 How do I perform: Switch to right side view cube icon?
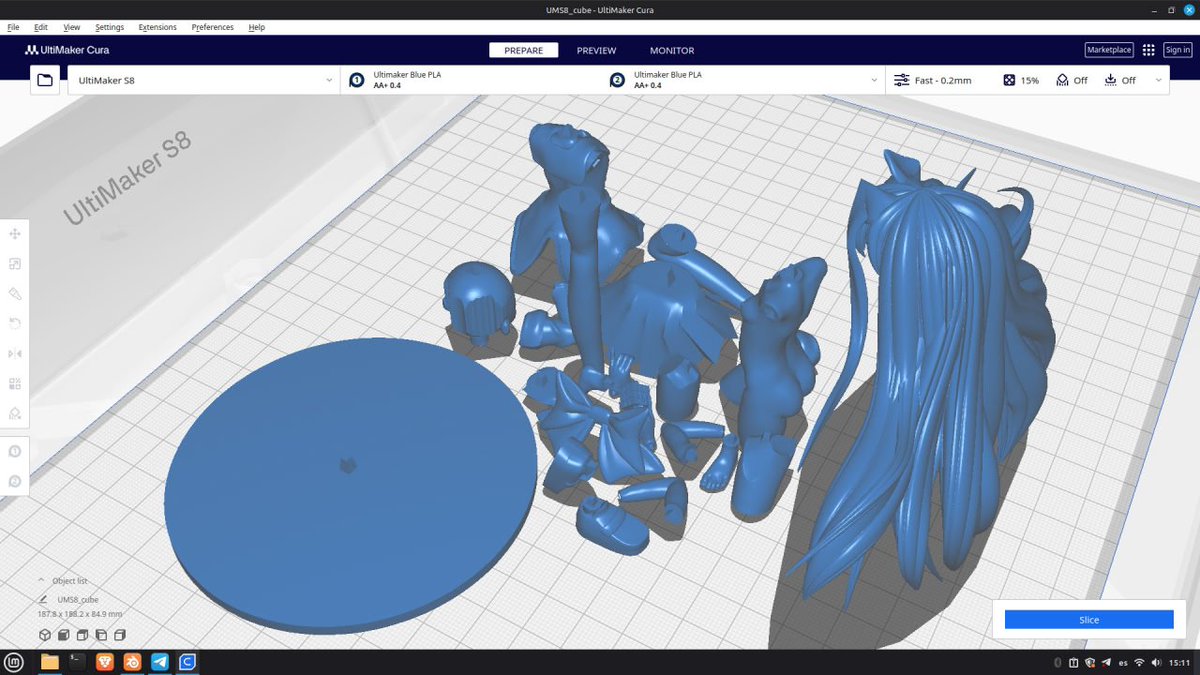[x=120, y=635]
